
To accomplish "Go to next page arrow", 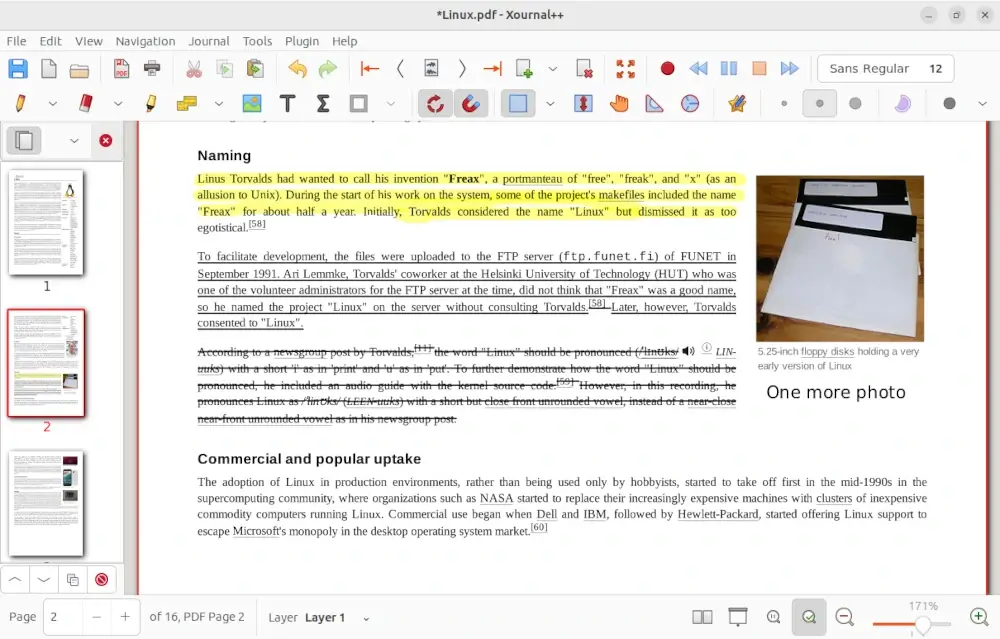I will pos(462,68).
